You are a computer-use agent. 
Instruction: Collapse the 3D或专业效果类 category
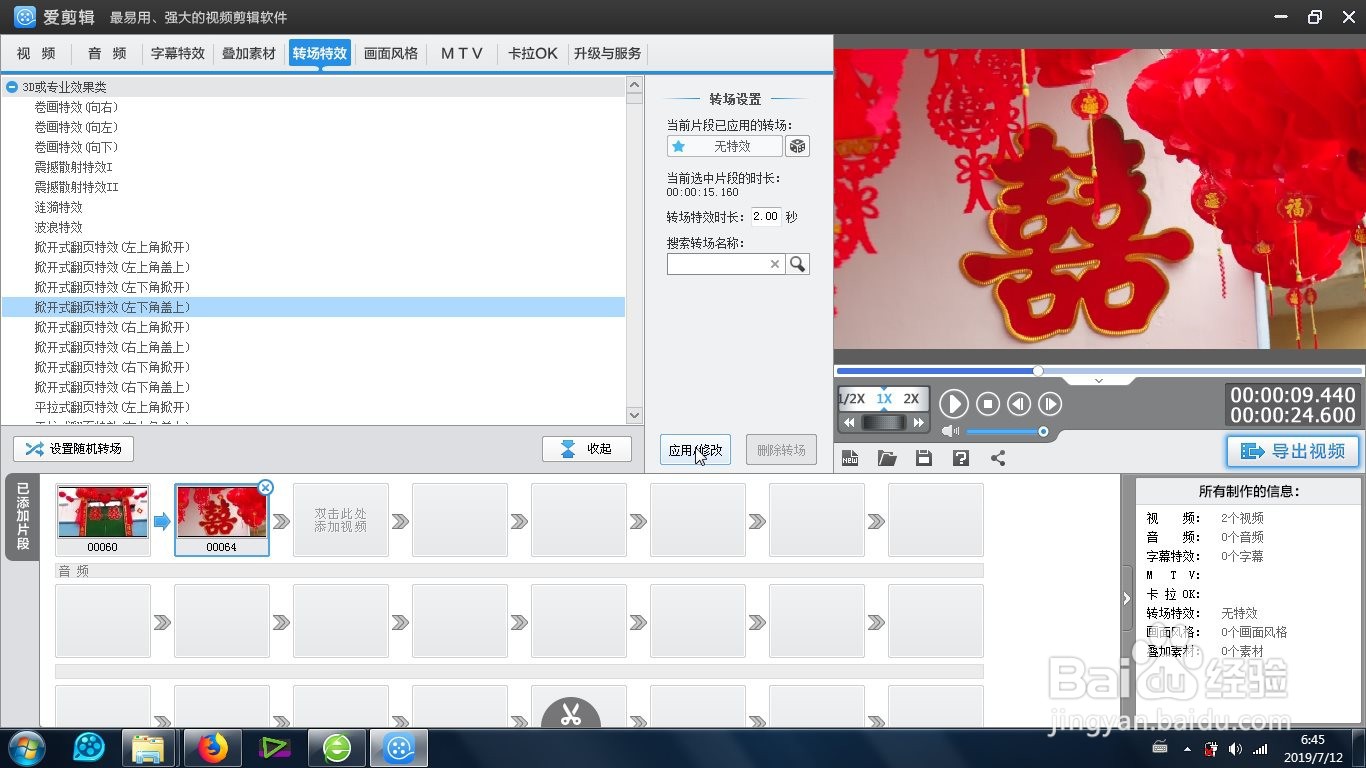tap(11, 87)
